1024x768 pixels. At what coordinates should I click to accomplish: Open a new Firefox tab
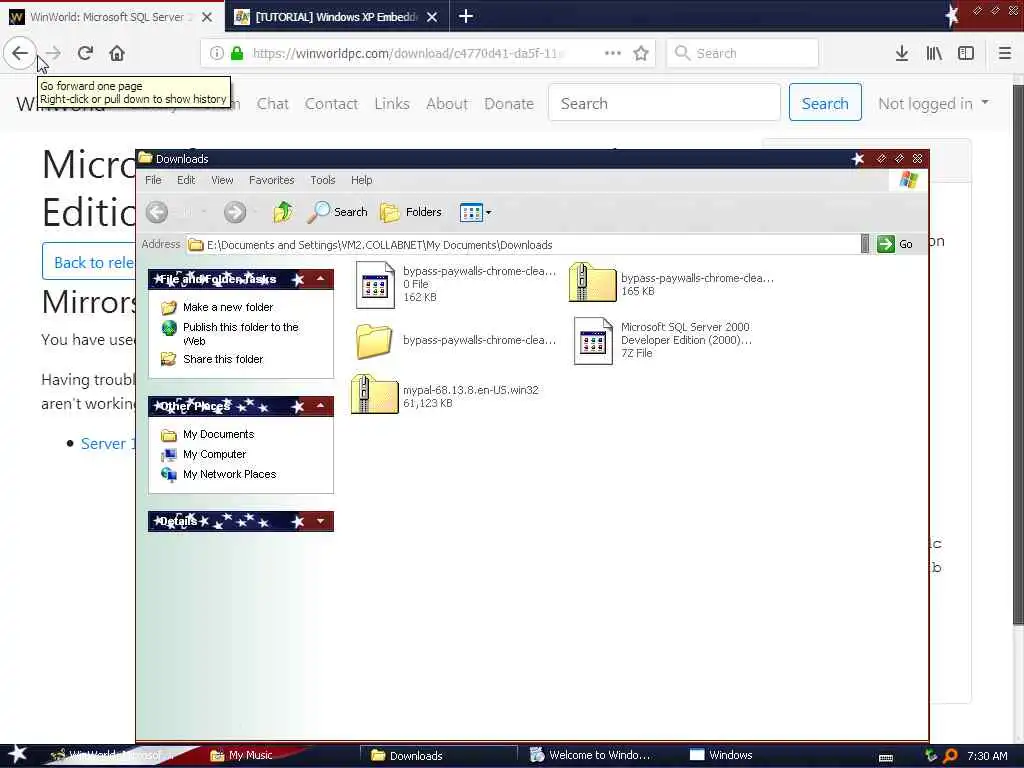click(x=466, y=16)
